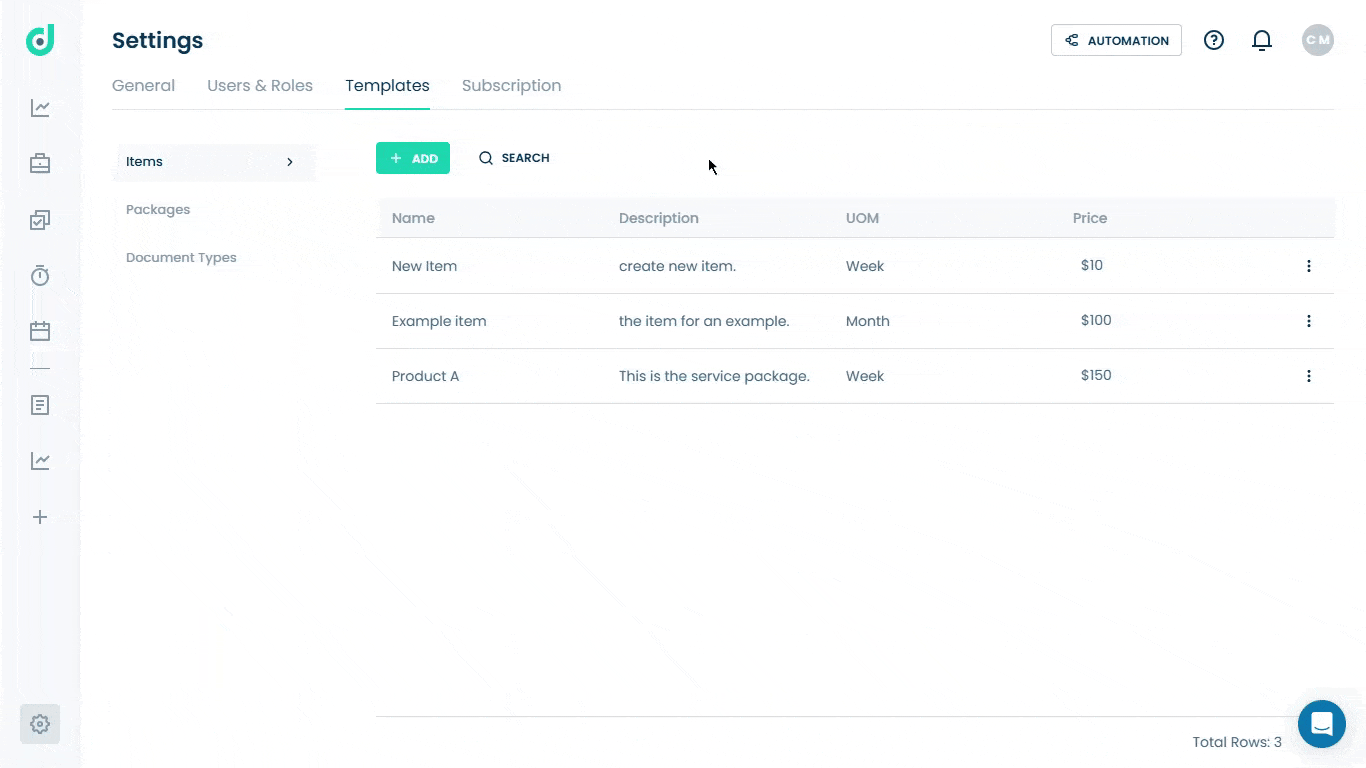This screenshot has height=768, width=1366.
Task: Open the checklist tasks sidebar icon
Action: pyautogui.click(x=40, y=220)
